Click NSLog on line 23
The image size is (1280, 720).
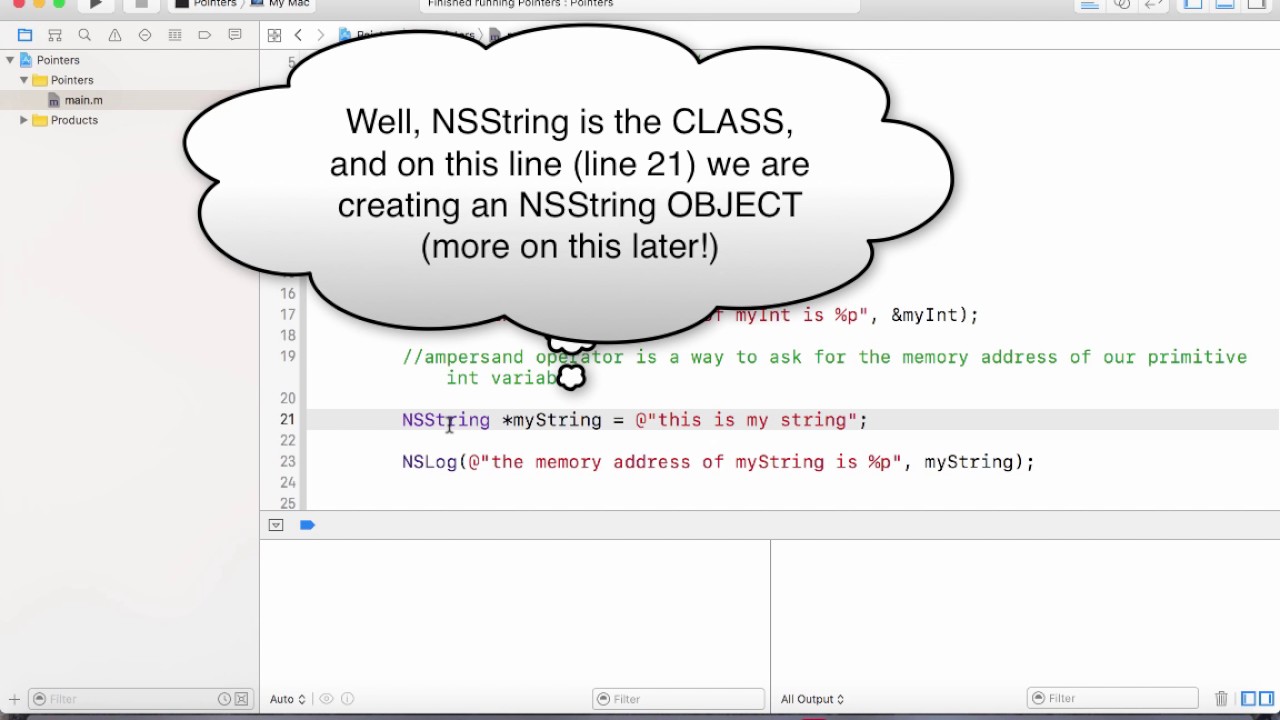(x=429, y=462)
